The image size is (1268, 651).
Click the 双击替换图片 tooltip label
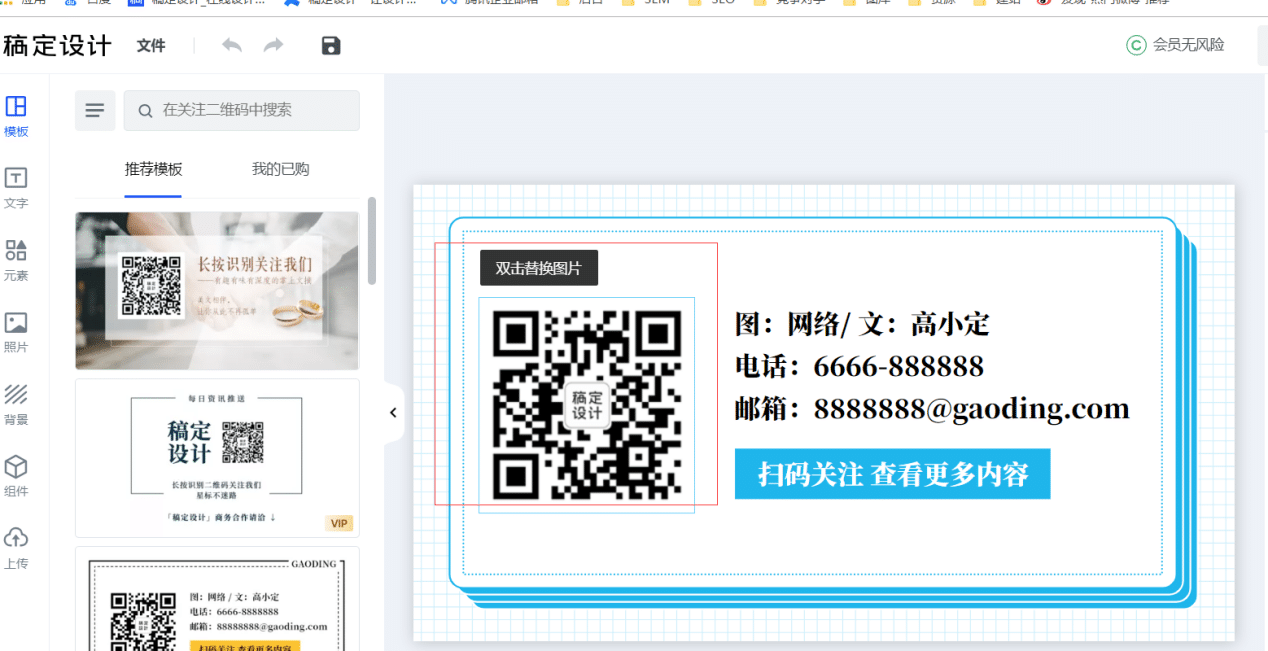[539, 268]
